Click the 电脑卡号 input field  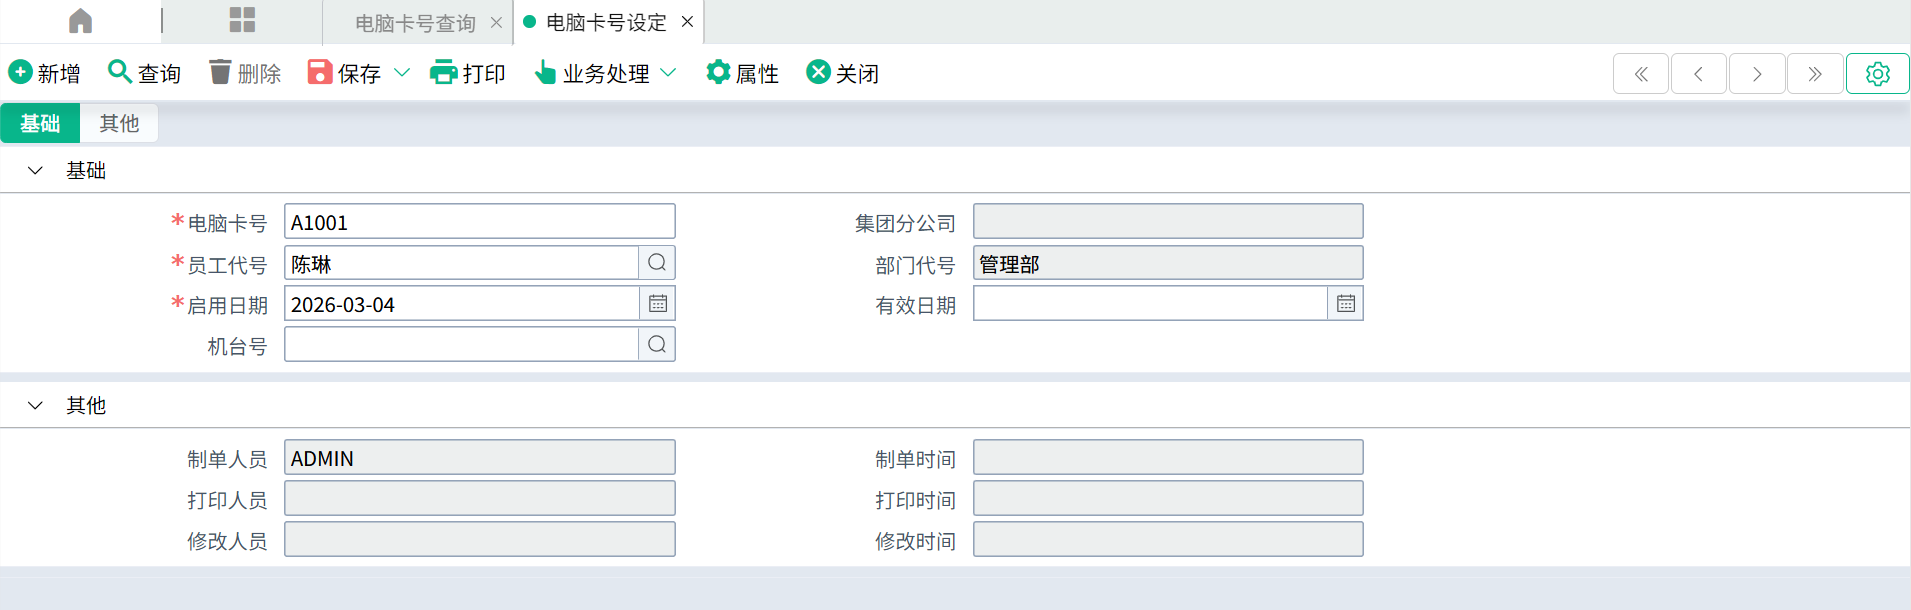(479, 222)
